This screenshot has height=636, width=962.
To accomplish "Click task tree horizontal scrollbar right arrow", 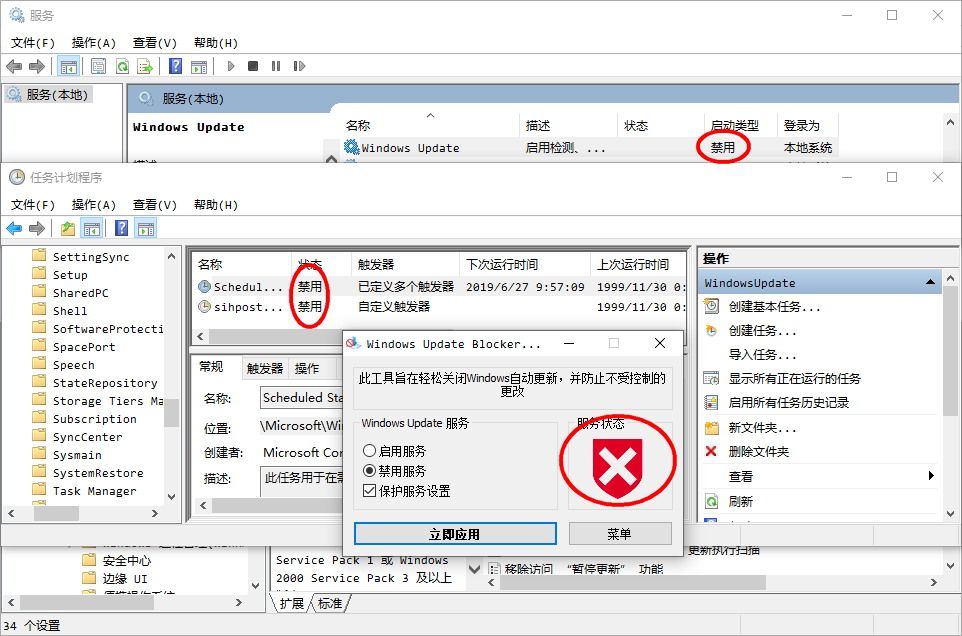I will tap(155, 513).
